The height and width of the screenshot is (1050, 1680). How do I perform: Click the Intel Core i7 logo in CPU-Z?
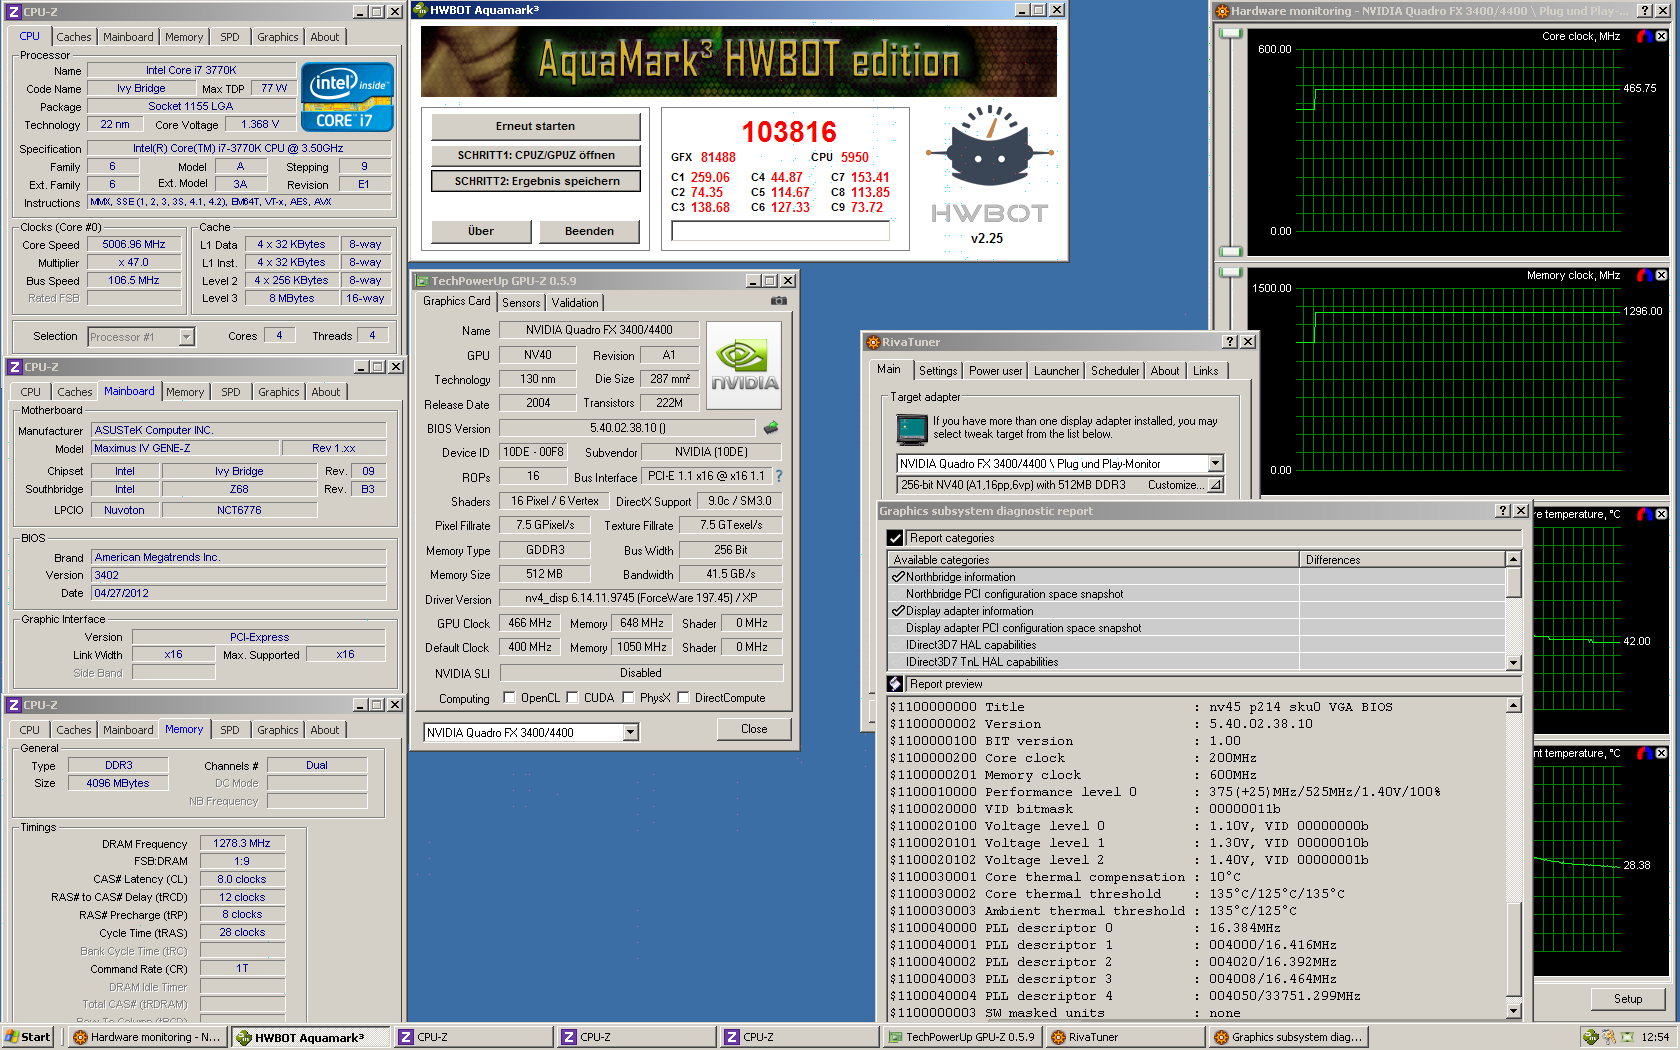[347, 97]
